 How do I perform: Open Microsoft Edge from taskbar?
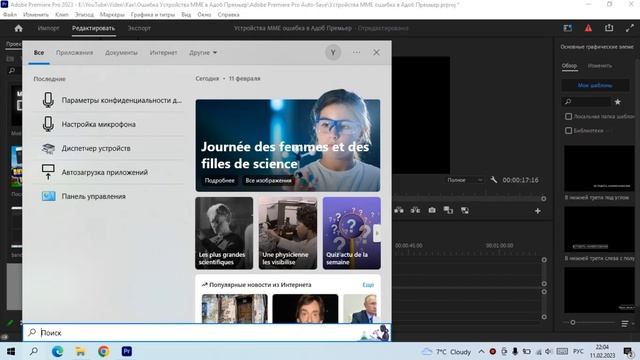(x=57, y=351)
